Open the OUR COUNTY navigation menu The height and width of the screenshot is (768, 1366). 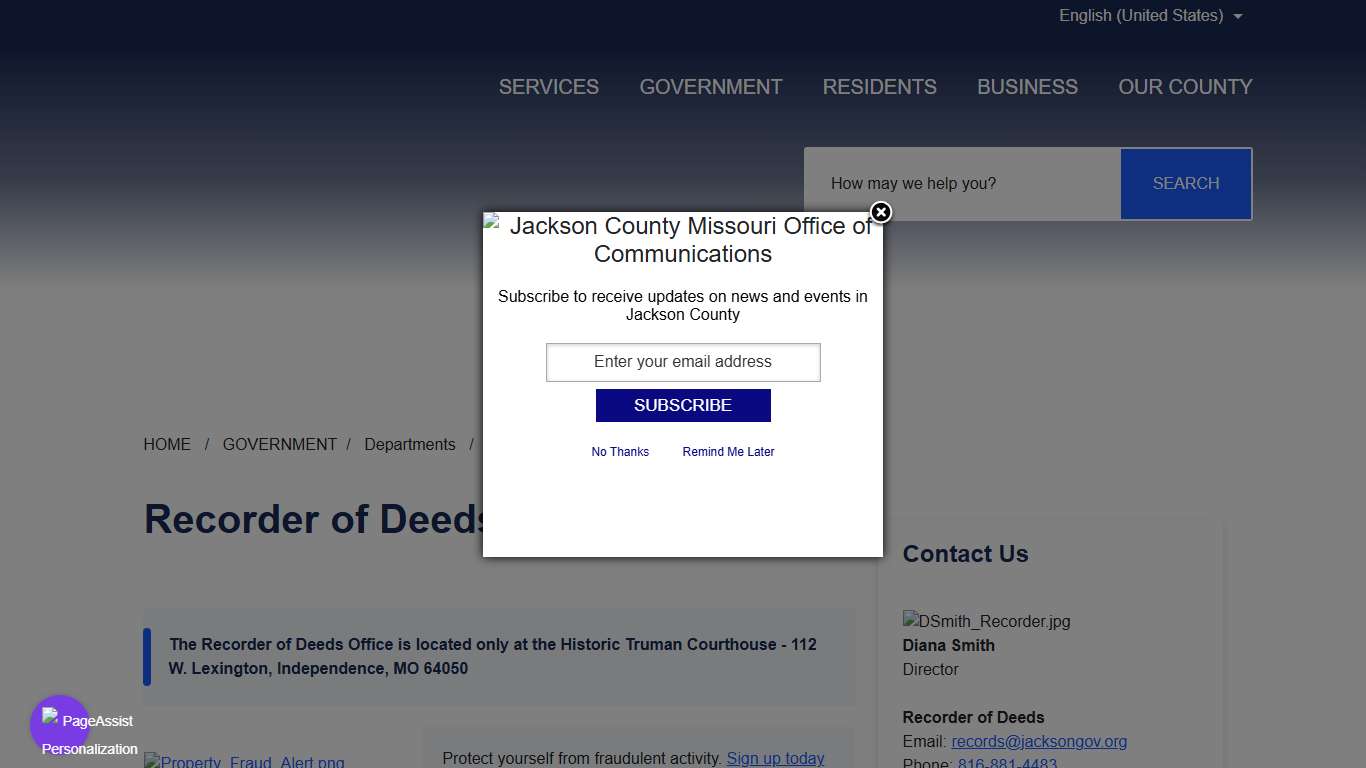(x=1185, y=87)
